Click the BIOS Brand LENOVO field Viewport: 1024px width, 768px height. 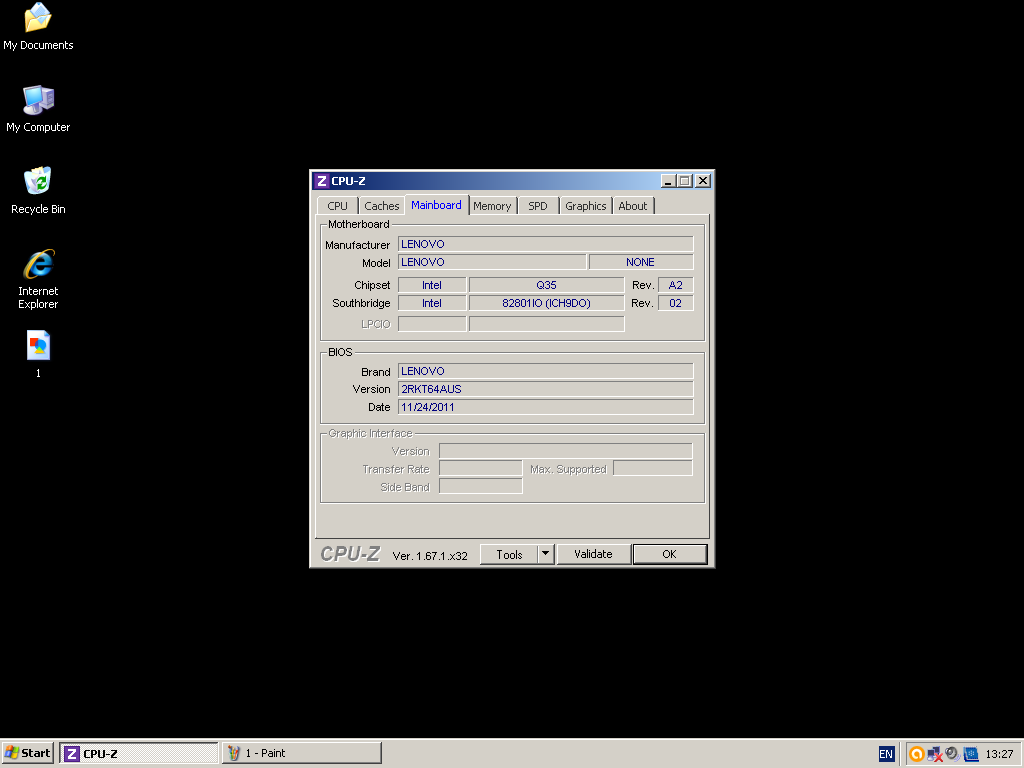click(545, 371)
